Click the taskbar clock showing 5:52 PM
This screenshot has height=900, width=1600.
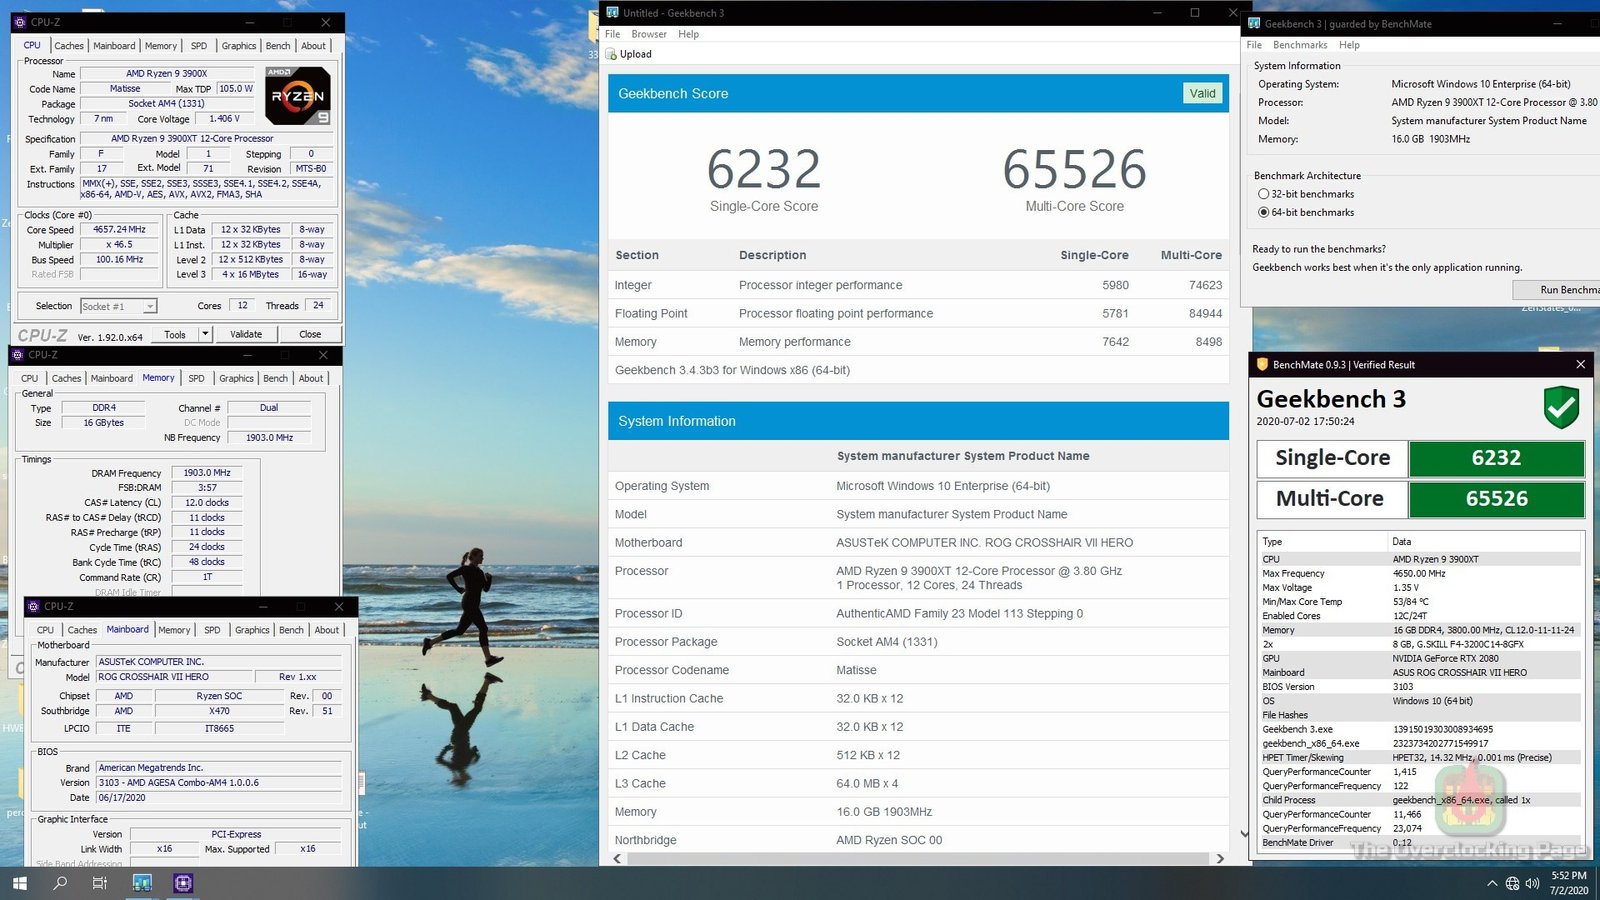[x=1568, y=882]
